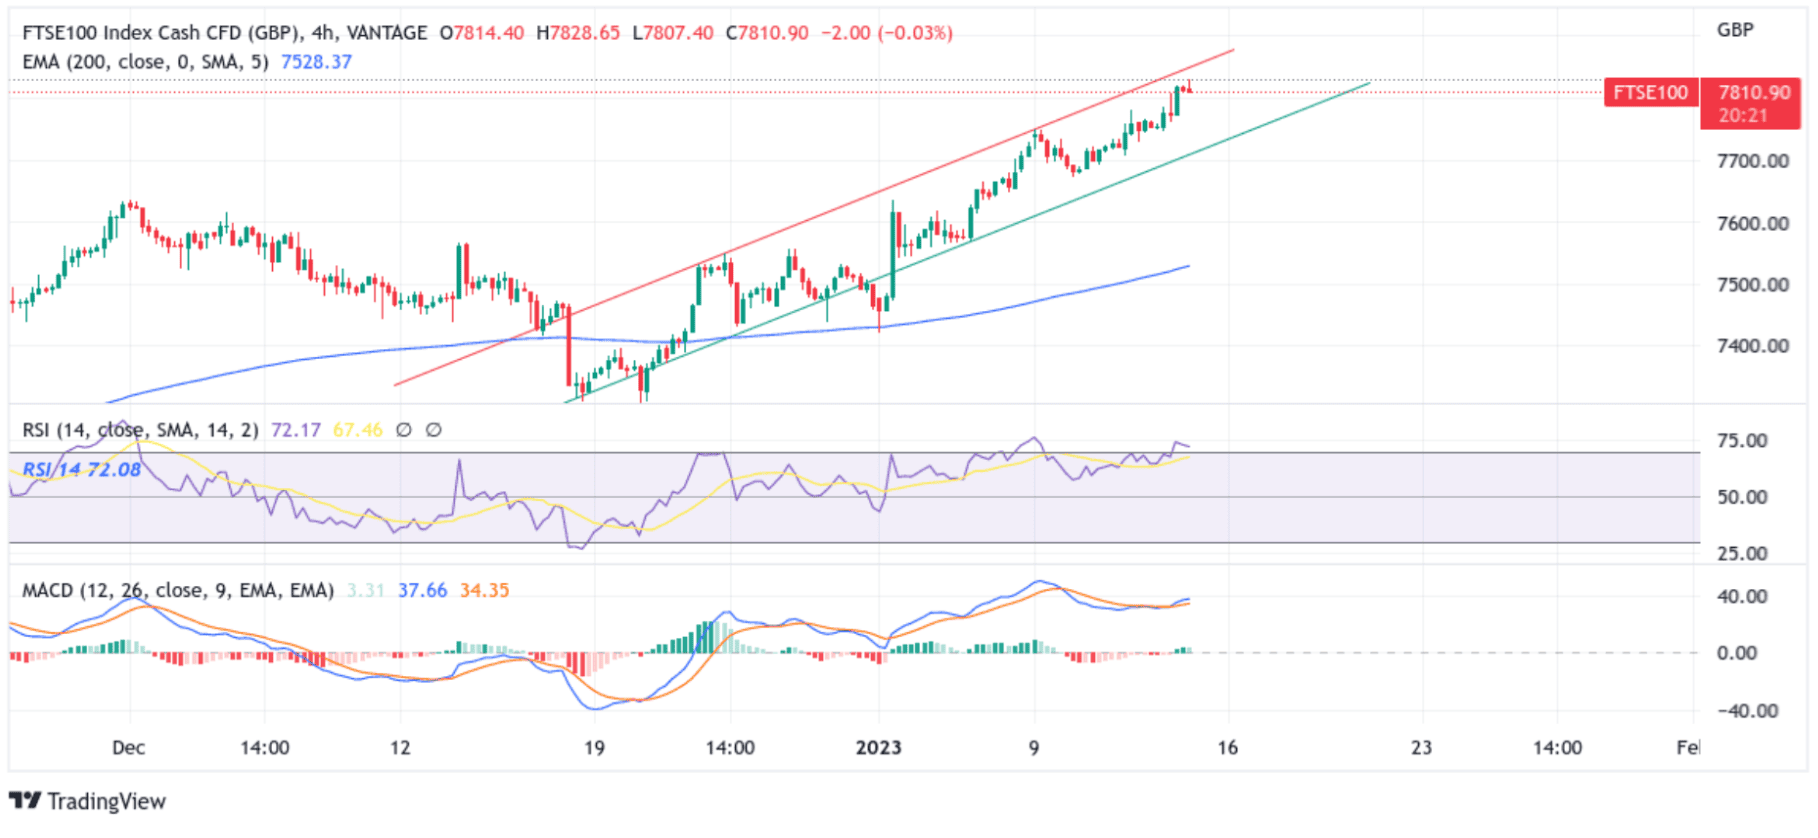Click the RSI SMA value 67.46
The height and width of the screenshot is (838, 1818).
[x=358, y=430]
